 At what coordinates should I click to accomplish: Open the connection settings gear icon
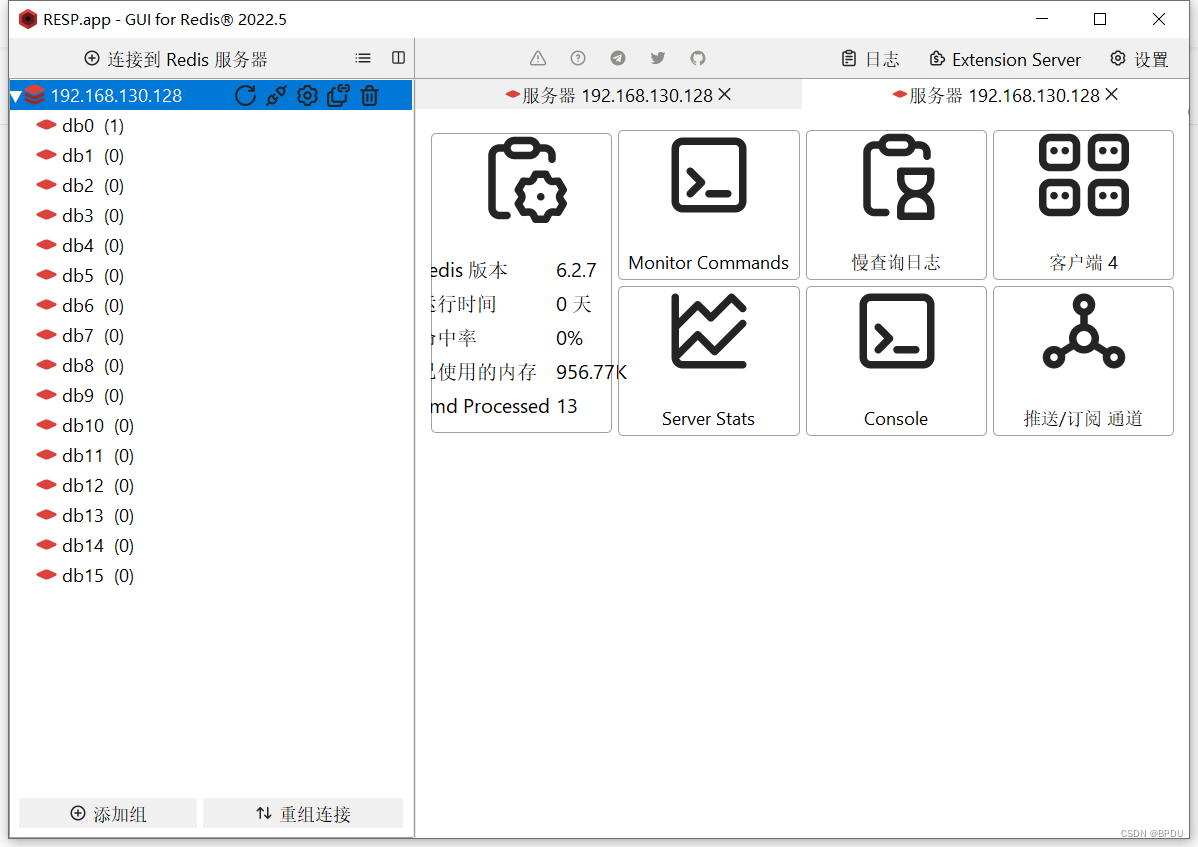click(307, 95)
